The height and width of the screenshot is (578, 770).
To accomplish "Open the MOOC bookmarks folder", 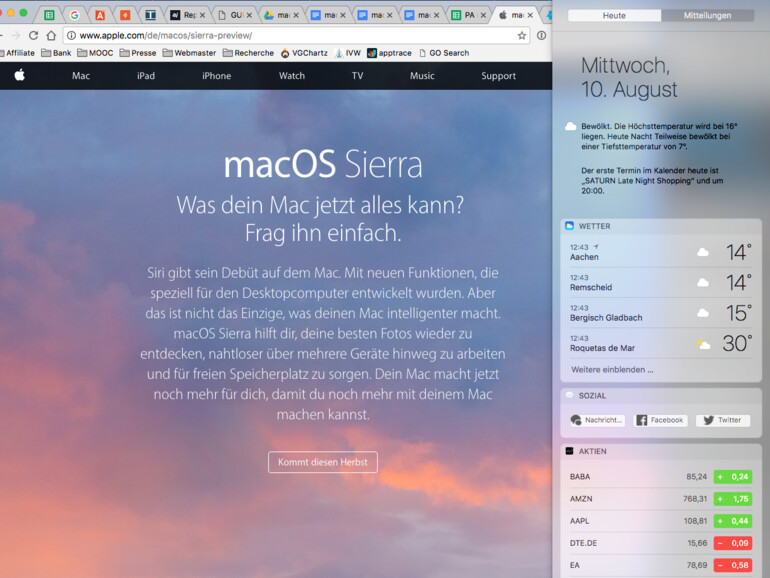I will [95, 53].
